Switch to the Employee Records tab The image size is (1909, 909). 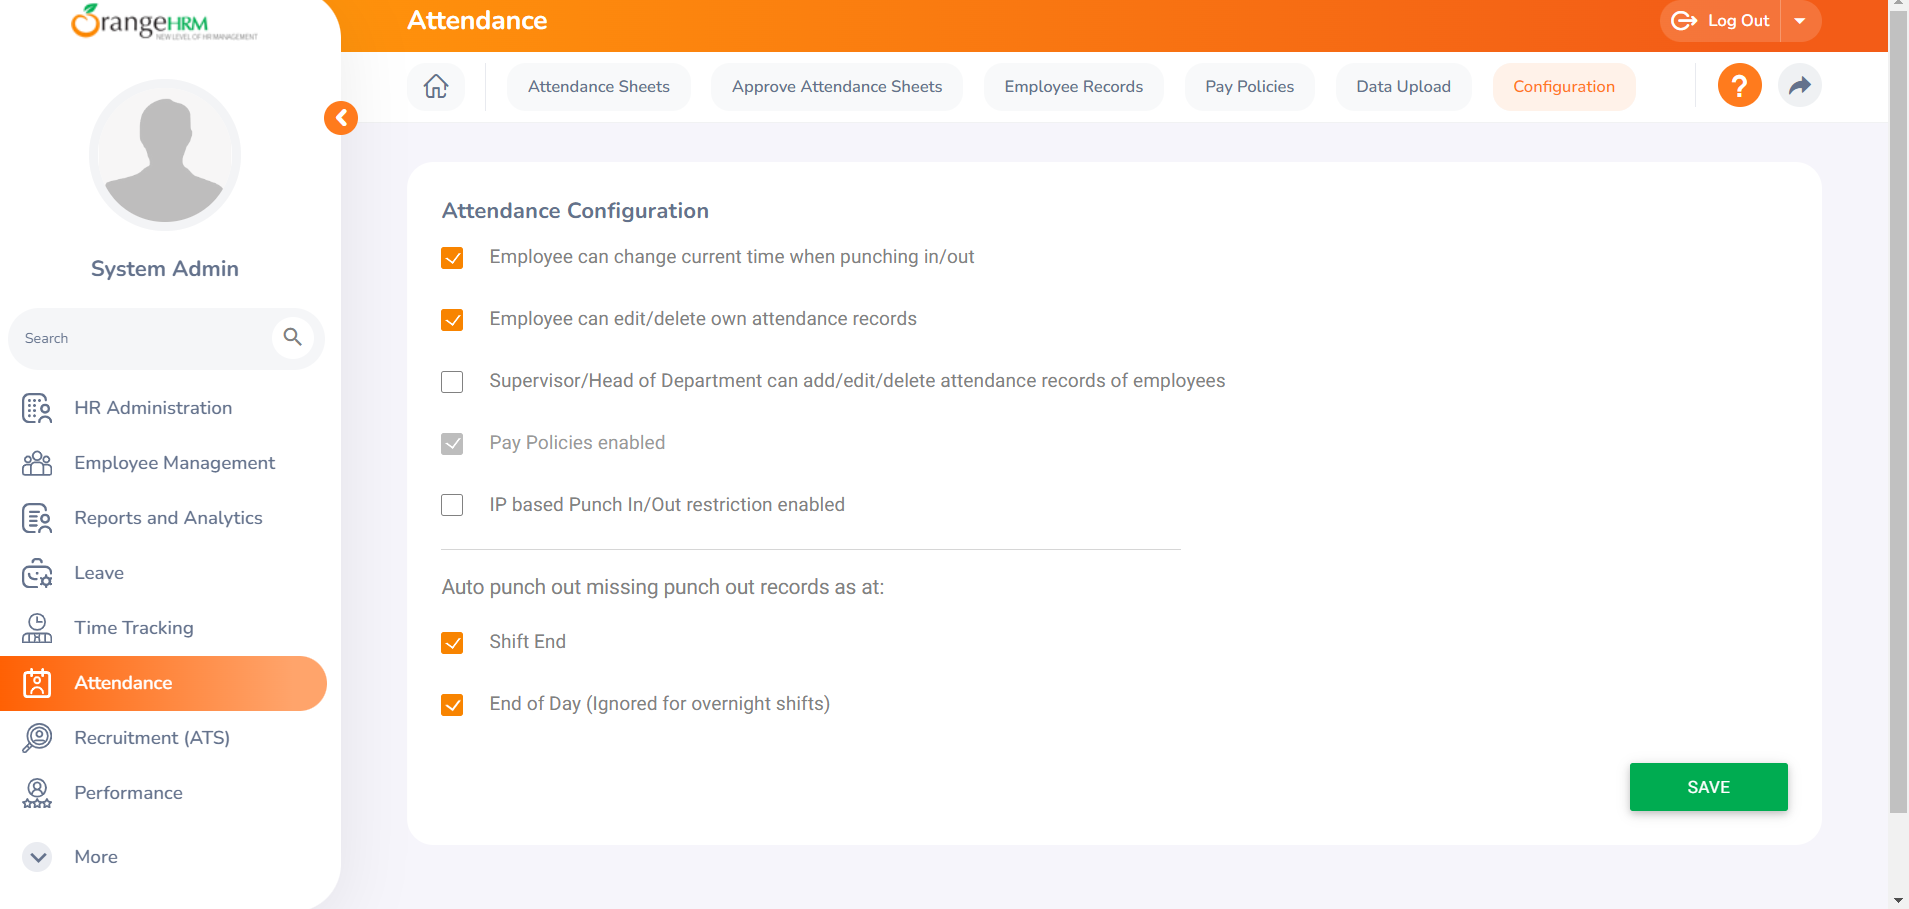click(1074, 87)
